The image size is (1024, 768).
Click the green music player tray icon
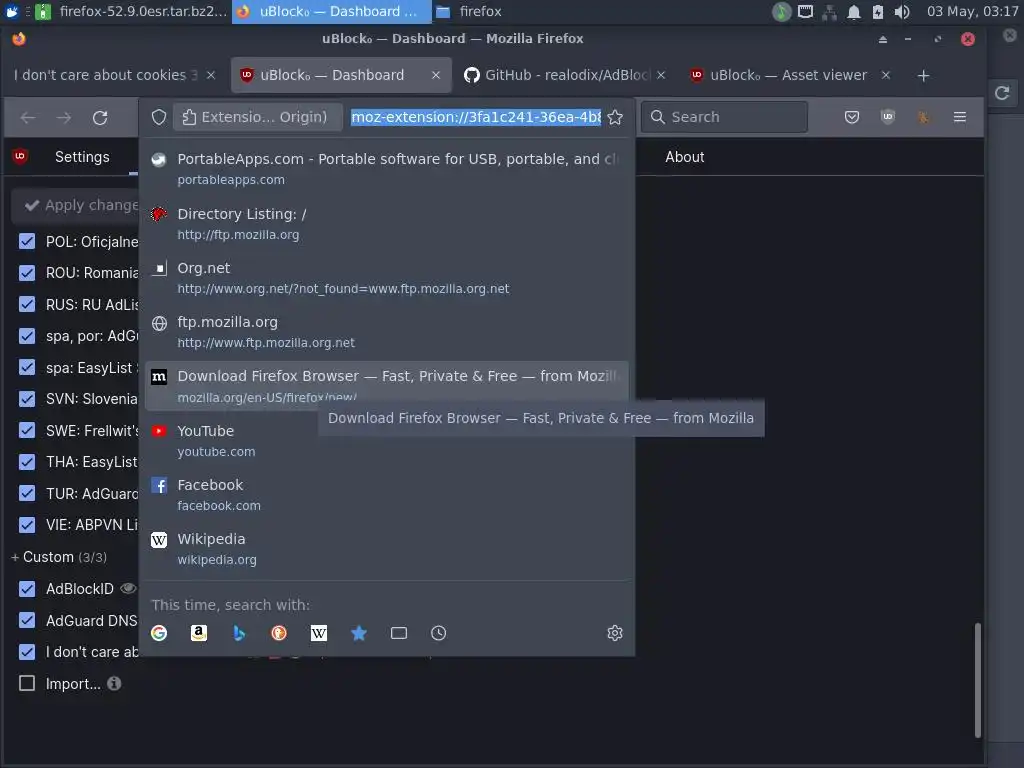click(x=781, y=12)
